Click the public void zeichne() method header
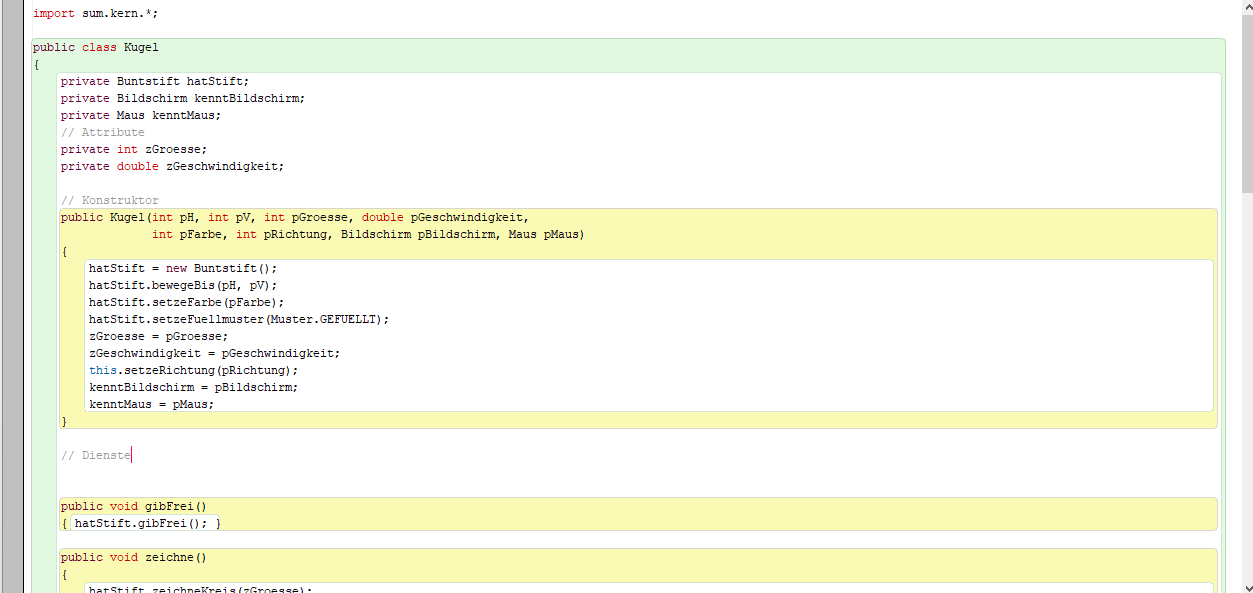 tap(133, 557)
